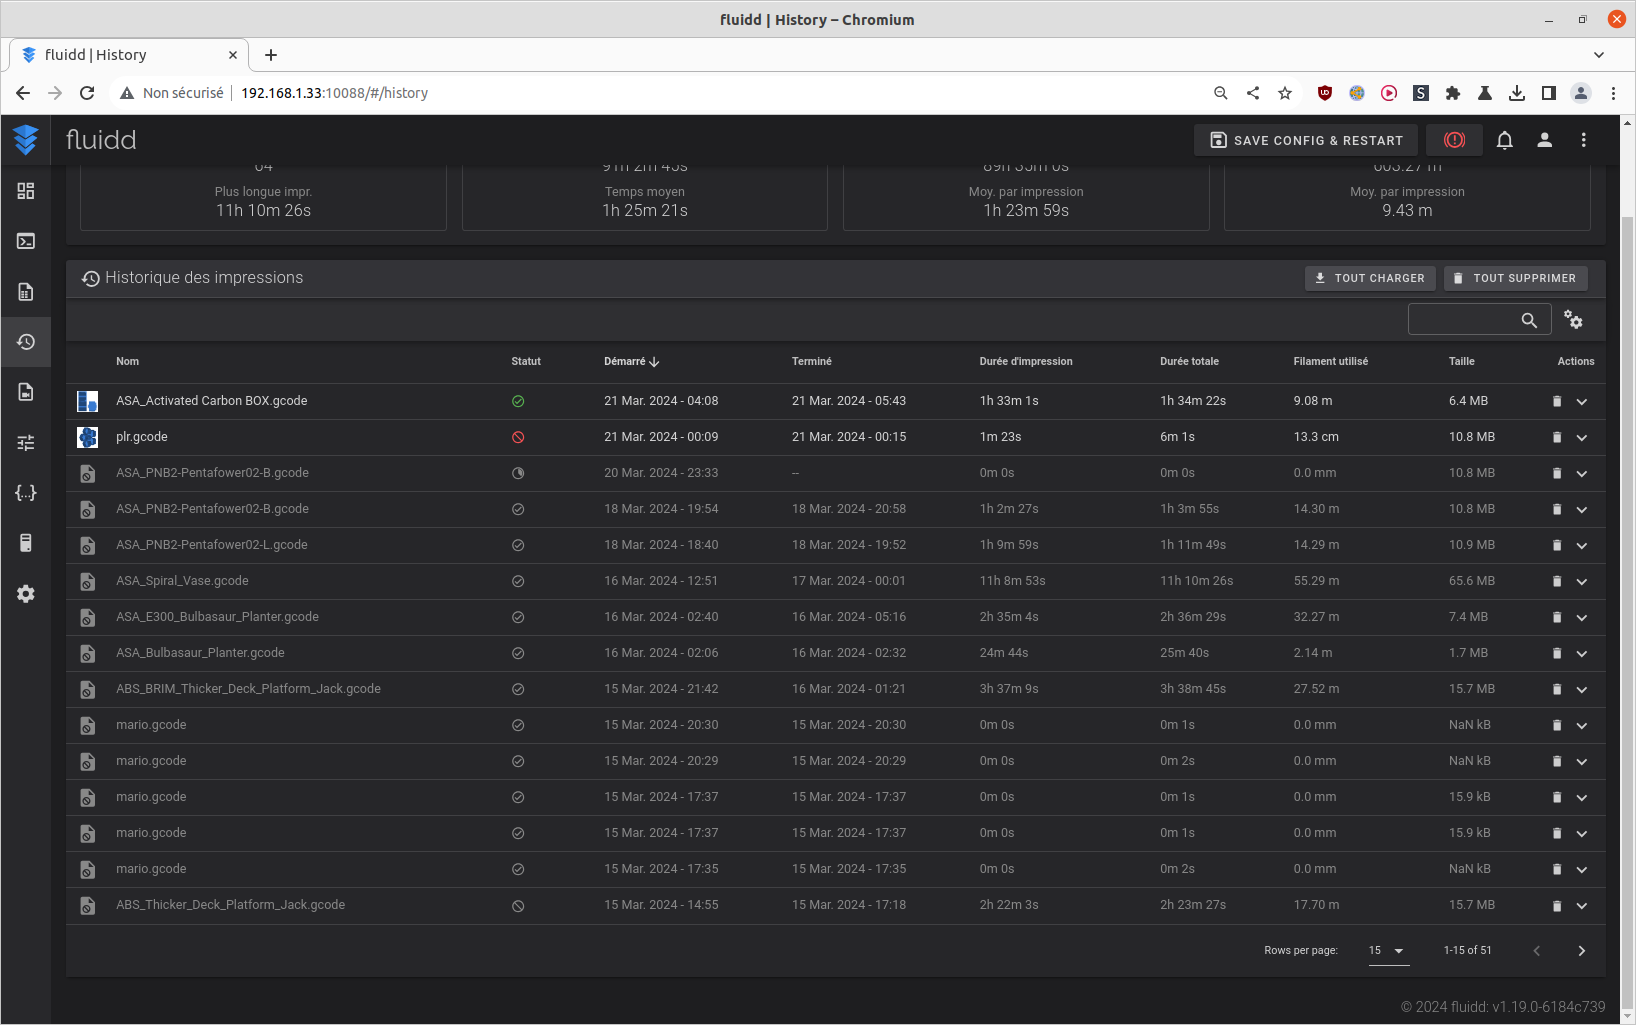Click the '1-15 of 51' pagination text
Viewport: 1636px width, 1025px height.
[x=1467, y=951]
